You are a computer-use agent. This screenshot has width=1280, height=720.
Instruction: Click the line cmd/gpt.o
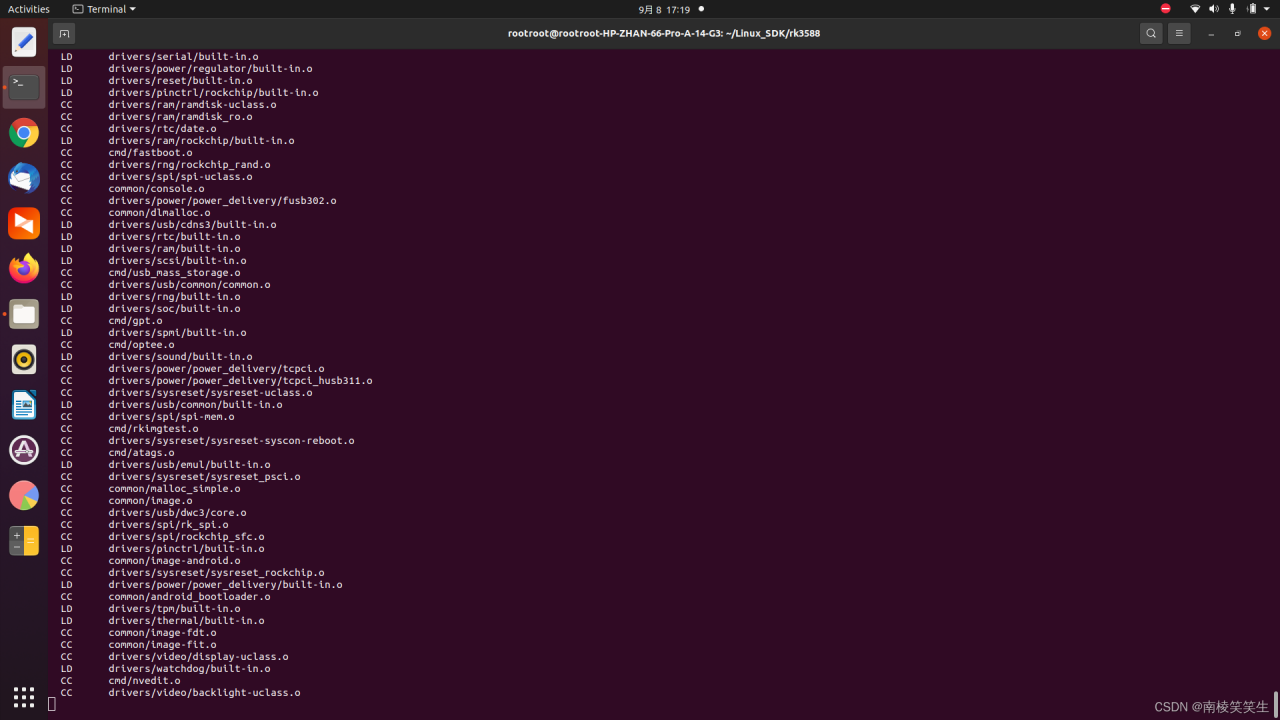[x=136, y=321]
